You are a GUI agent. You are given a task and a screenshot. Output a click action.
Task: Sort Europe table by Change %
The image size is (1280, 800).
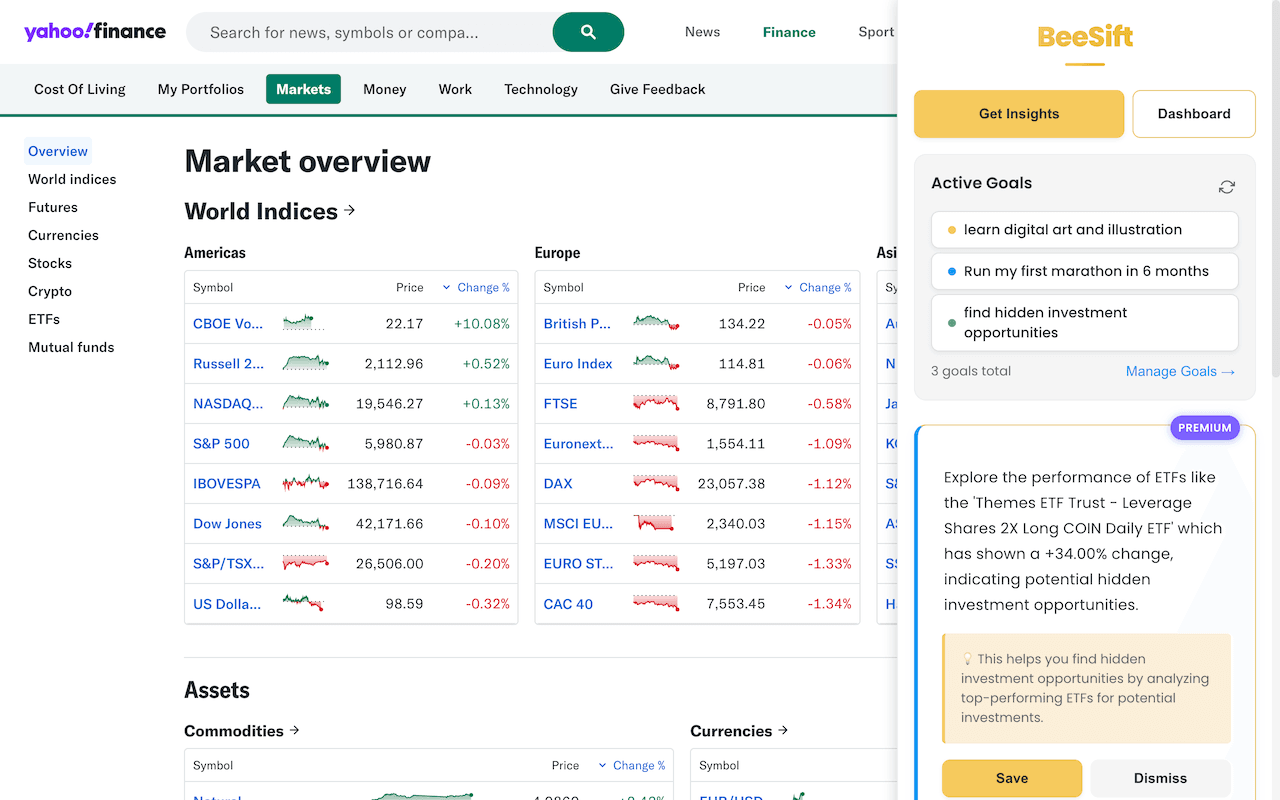click(819, 287)
